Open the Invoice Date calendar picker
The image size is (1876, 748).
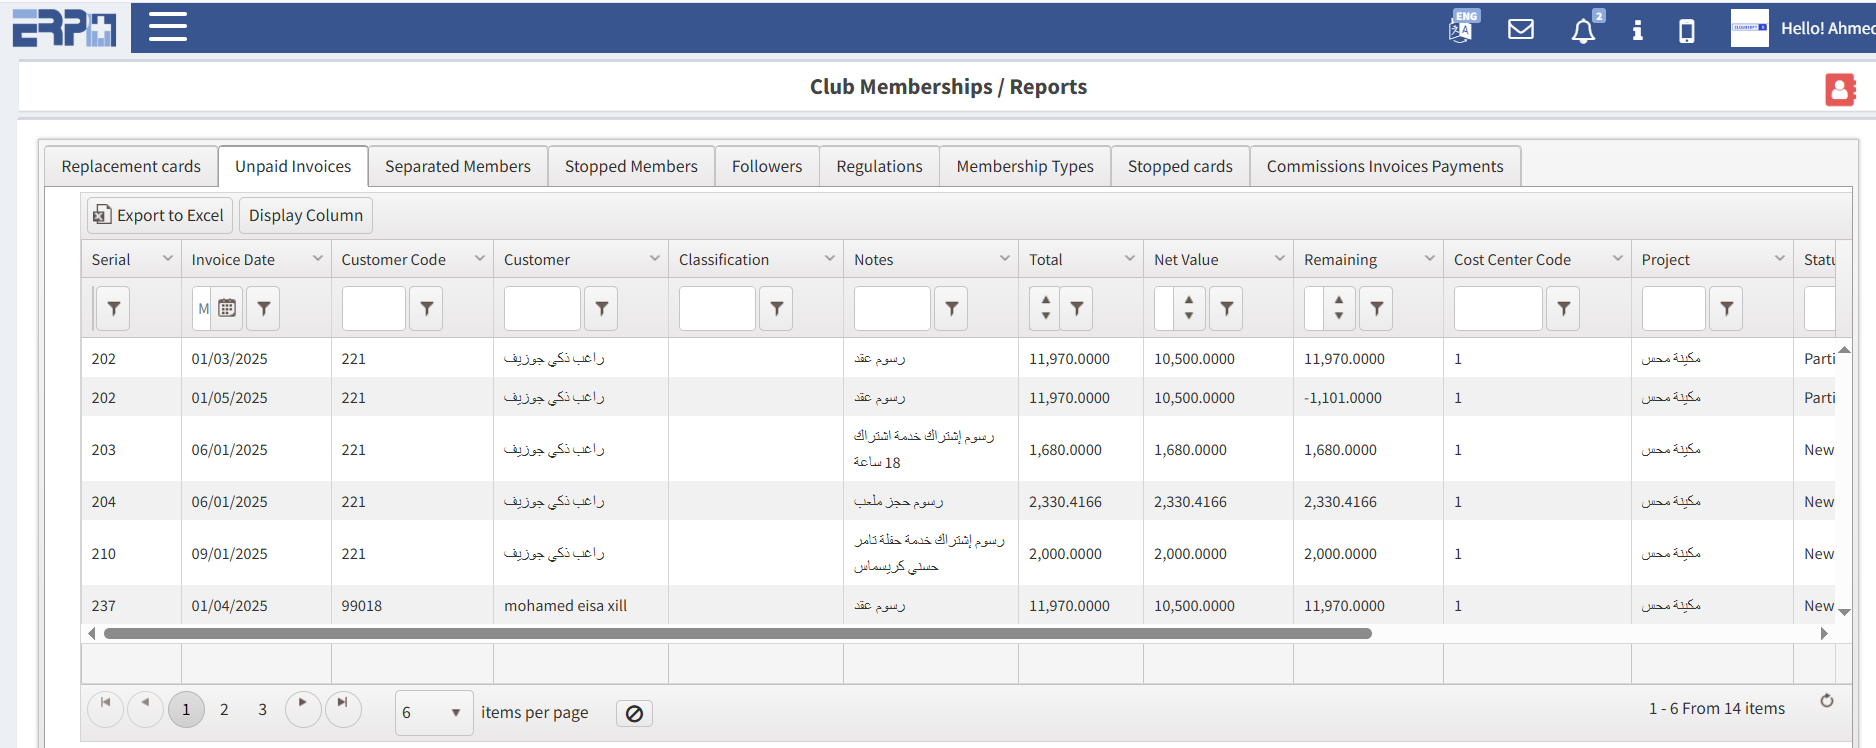227,309
